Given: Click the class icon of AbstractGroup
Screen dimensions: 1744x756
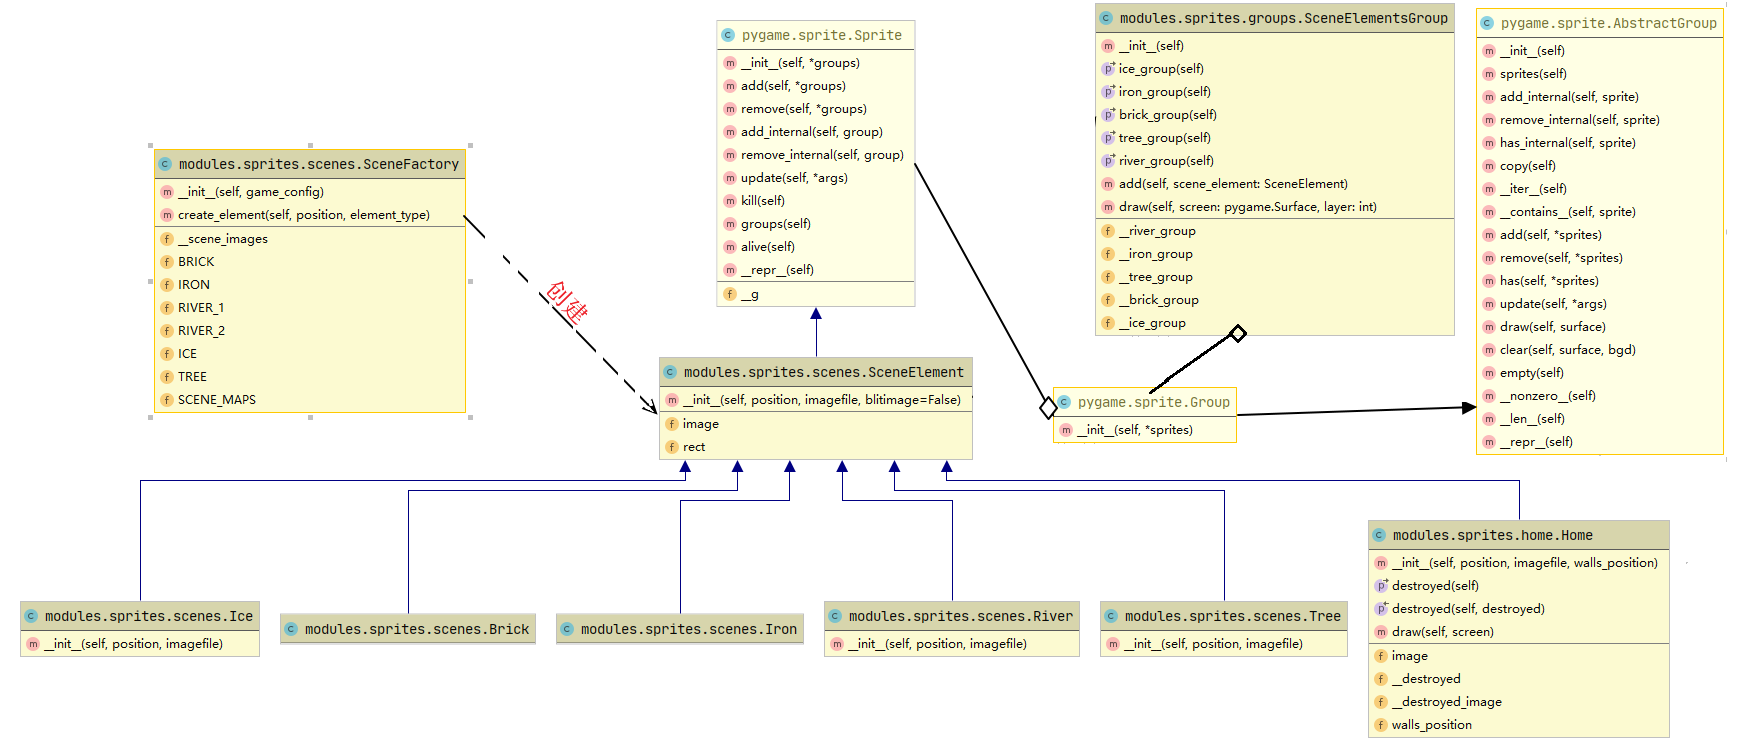Looking at the screenshot, I should [x=1487, y=23].
